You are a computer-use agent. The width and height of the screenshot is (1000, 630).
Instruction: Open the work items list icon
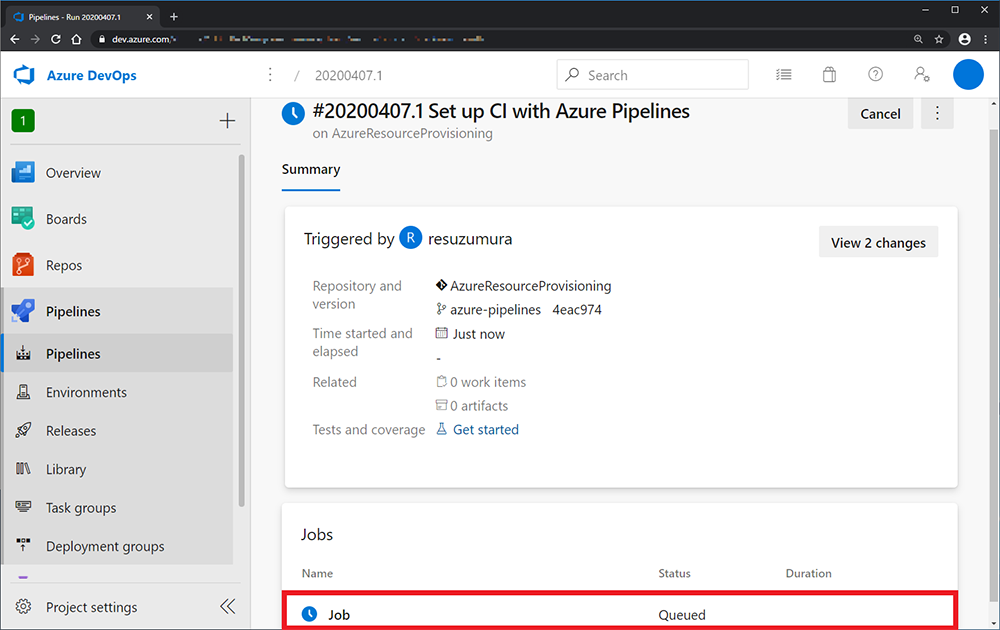pyautogui.click(x=784, y=75)
